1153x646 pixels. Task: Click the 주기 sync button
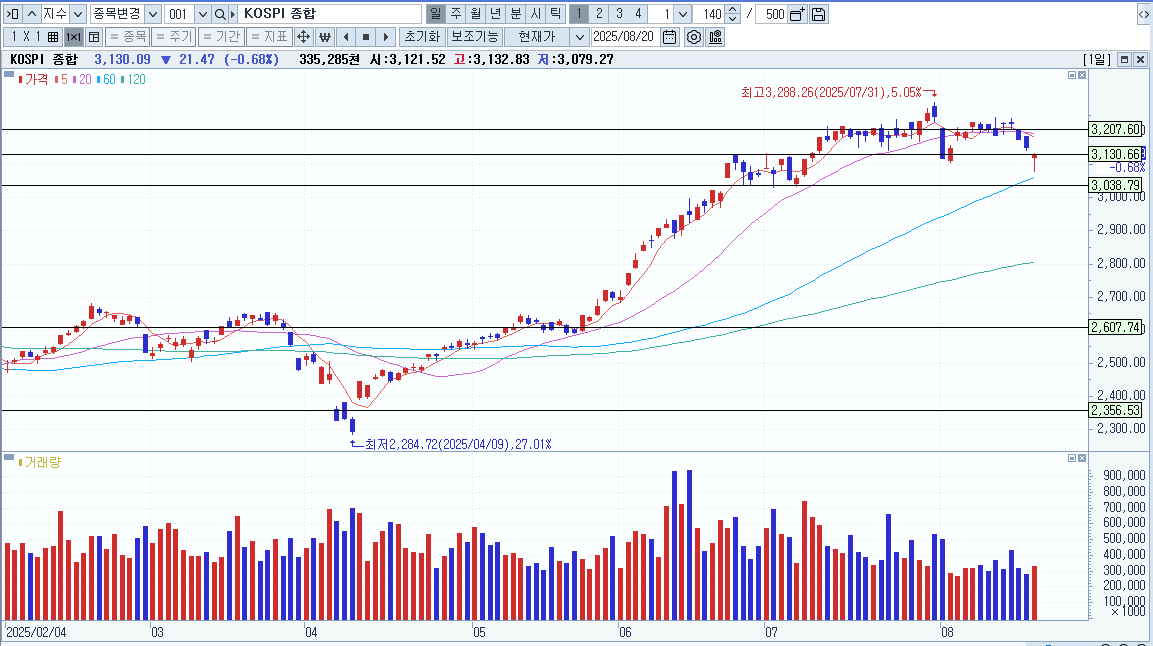pos(174,37)
